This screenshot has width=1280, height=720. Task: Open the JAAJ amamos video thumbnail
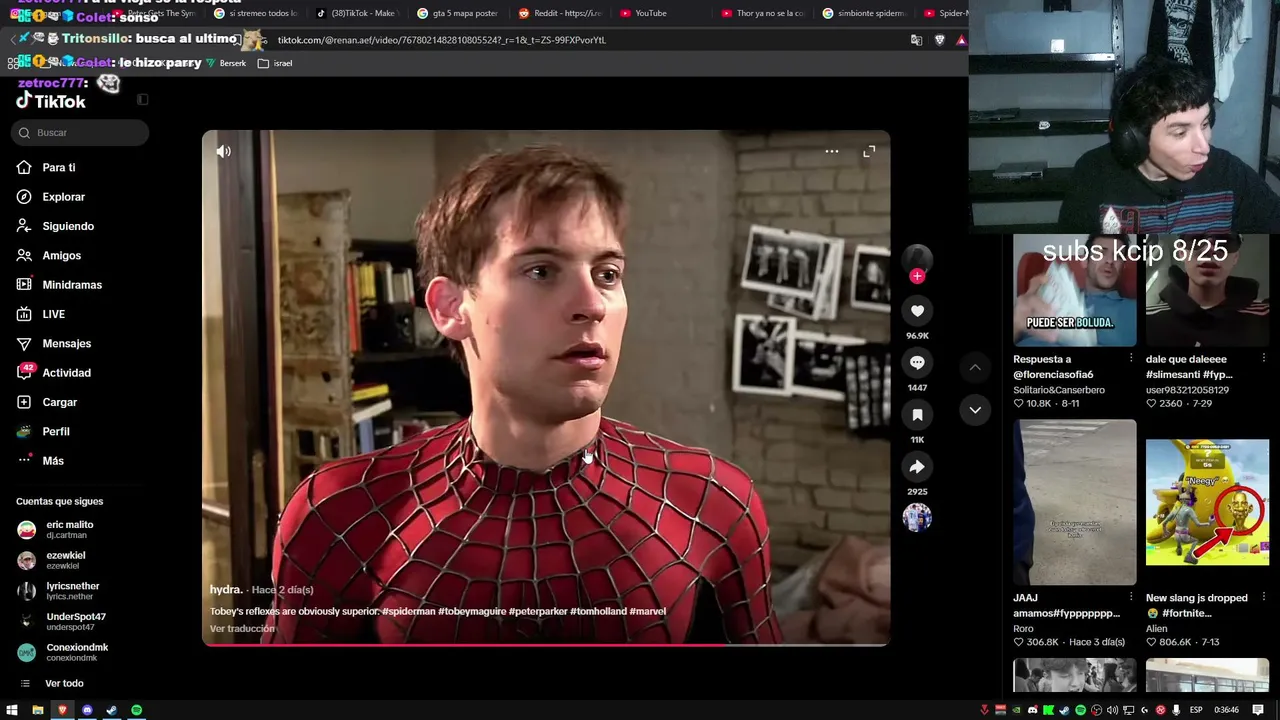click(x=1075, y=503)
